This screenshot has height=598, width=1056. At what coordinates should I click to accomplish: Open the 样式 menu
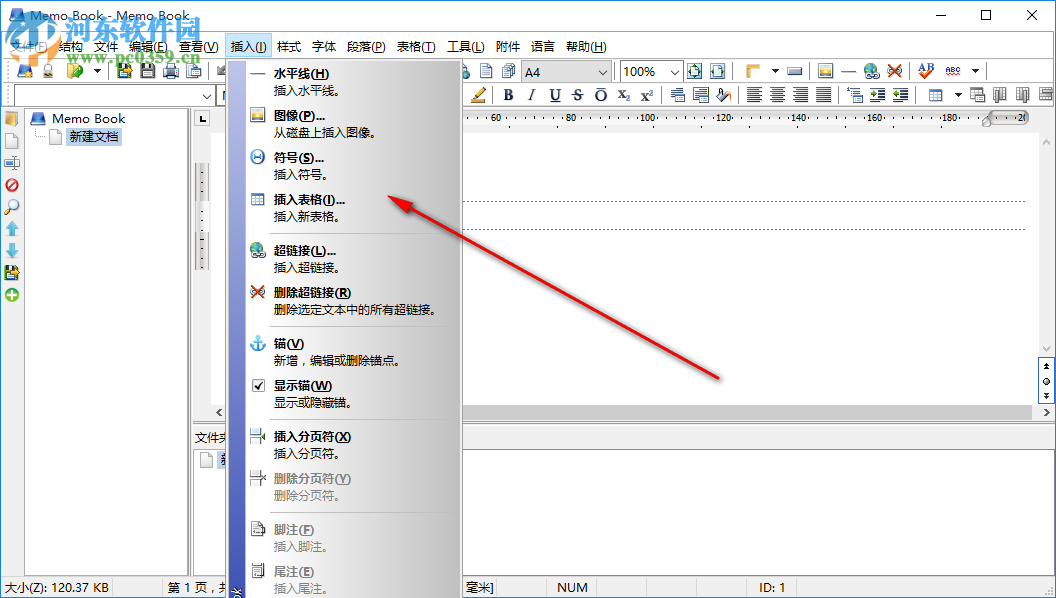pos(289,46)
